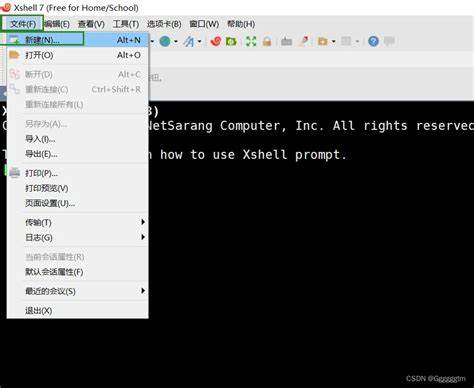This screenshot has height=388, width=474.
Task: Click 导出(E)... menu entry
Action: pos(77,154)
